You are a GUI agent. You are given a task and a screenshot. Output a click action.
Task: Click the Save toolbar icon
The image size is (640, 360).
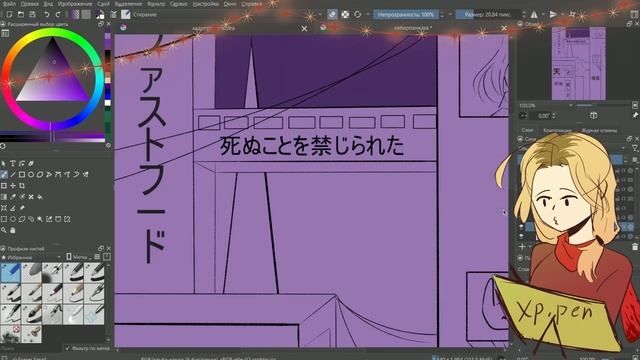(32, 14)
